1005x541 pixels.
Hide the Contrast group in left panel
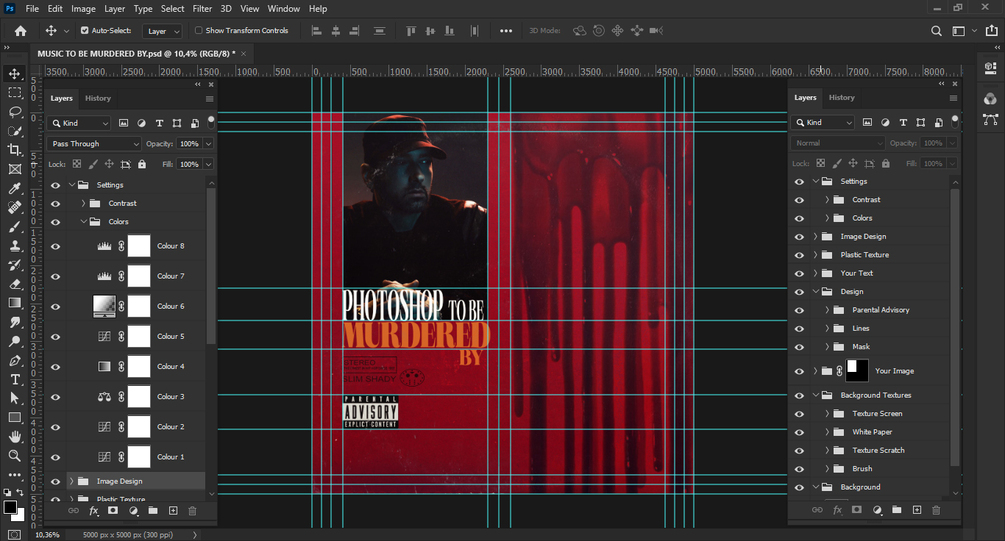point(56,203)
